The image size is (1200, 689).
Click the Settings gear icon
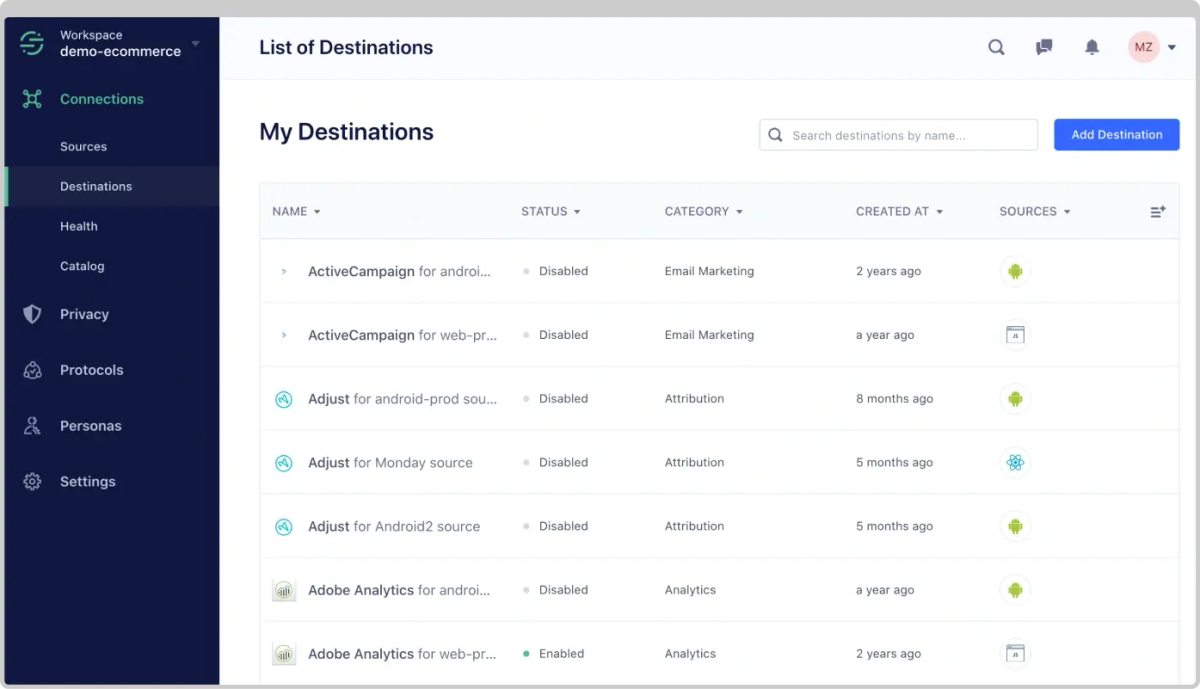pyautogui.click(x=32, y=482)
